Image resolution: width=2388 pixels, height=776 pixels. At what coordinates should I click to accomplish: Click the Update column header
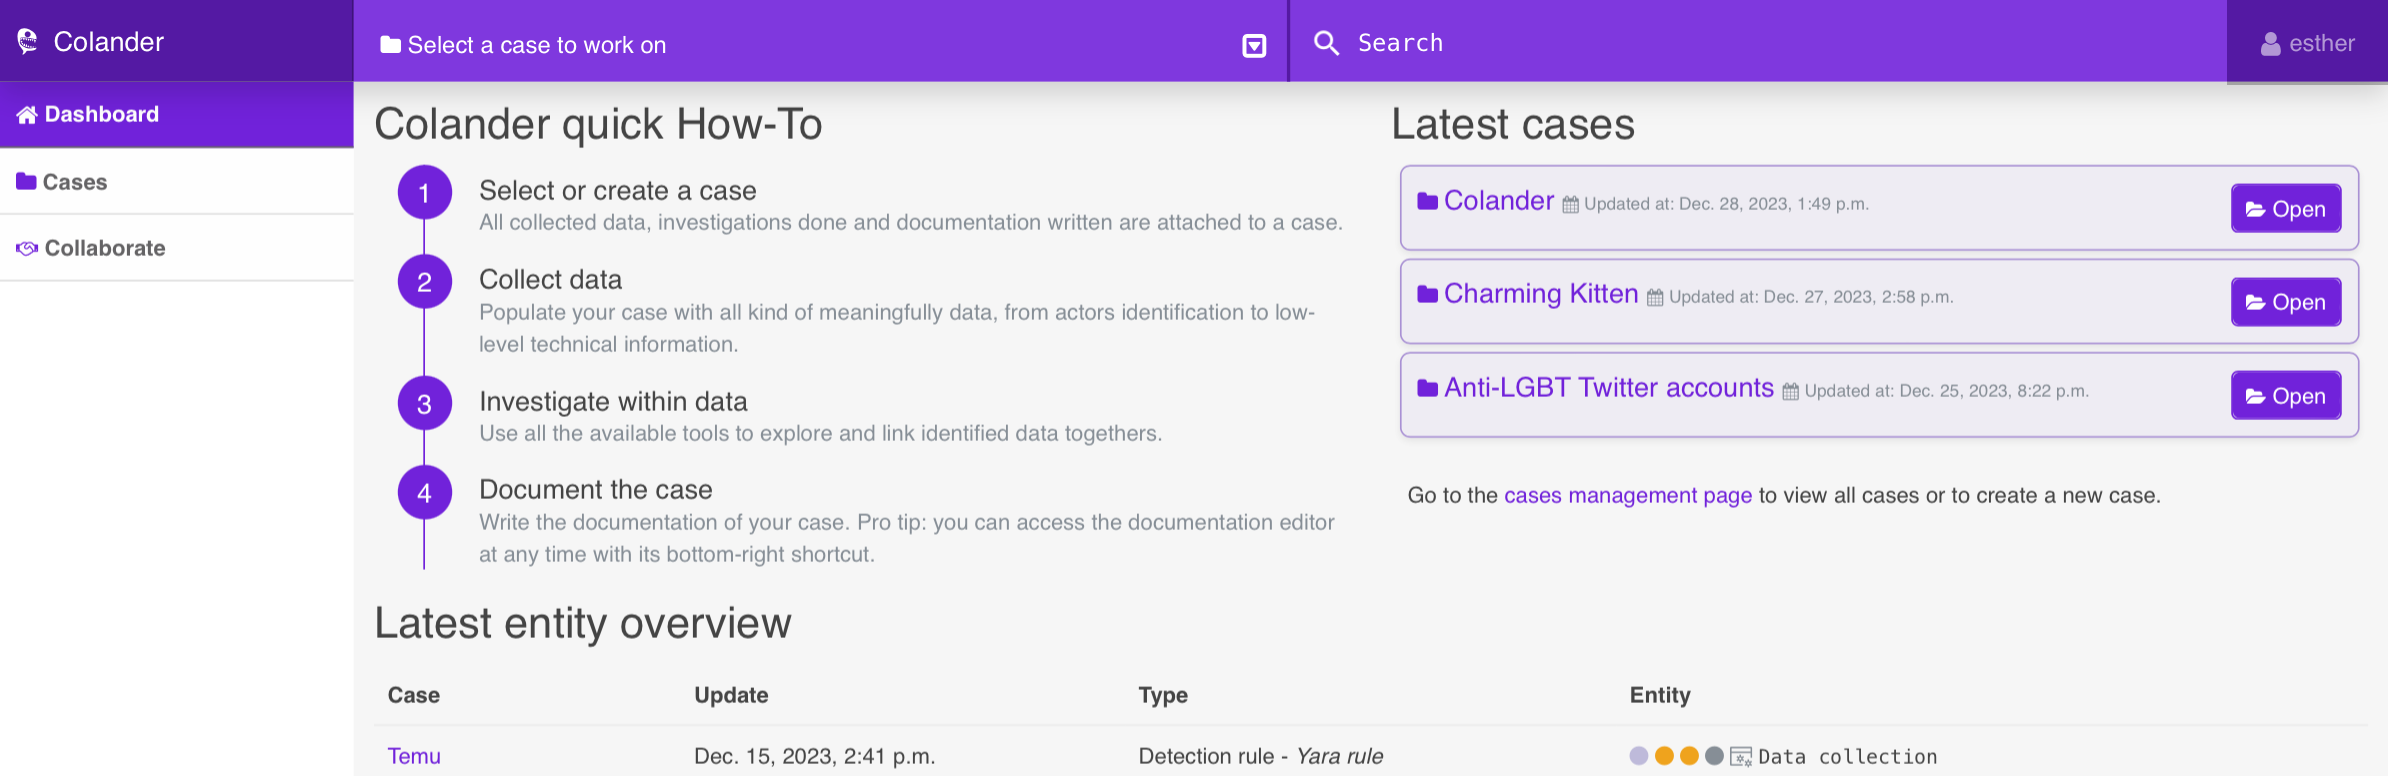(731, 695)
